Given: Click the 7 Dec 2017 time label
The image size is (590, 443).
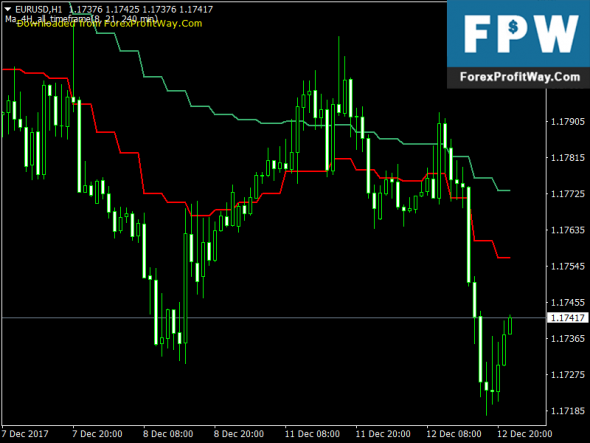Looking at the screenshot, I should (x=25, y=434).
